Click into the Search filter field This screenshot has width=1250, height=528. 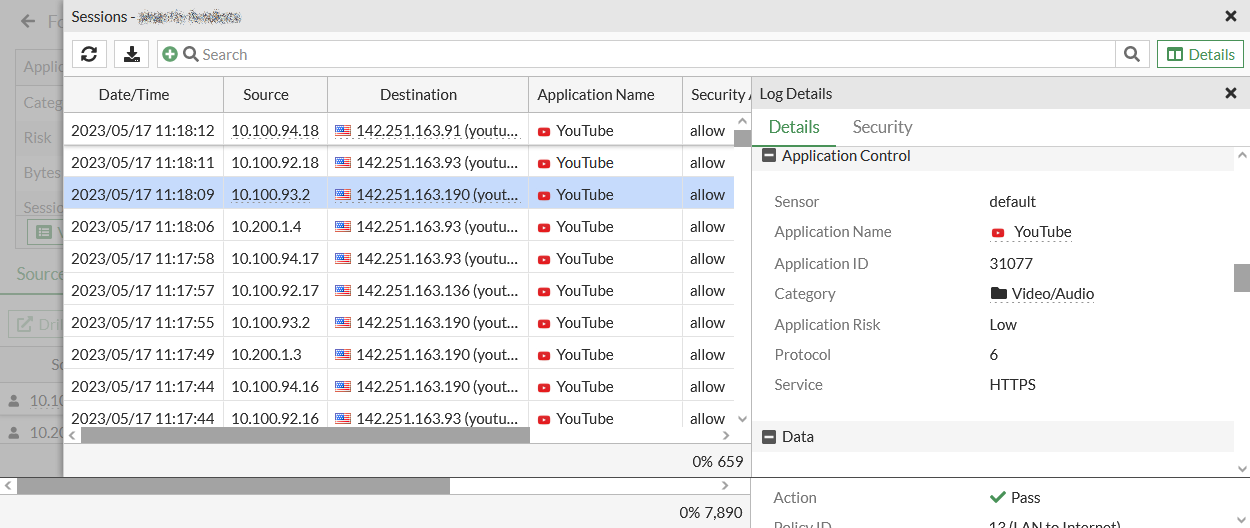coord(650,54)
